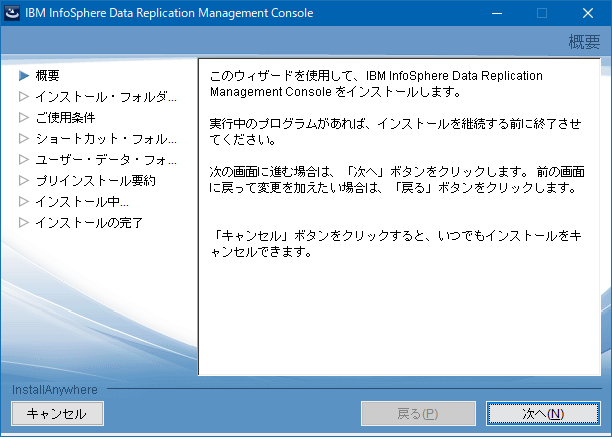This screenshot has height=437, width=612.
Task: Select the インストール・フォルダ… step label
Action: click(x=106, y=96)
